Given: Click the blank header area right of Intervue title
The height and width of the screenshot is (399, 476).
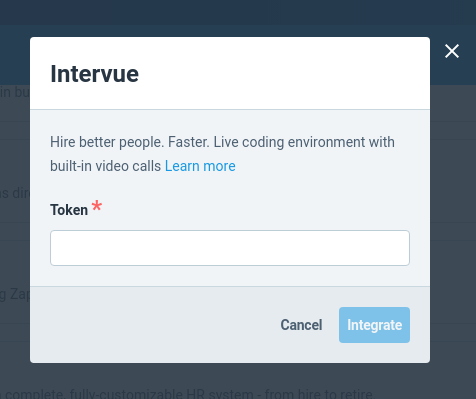Looking at the screenshot, I should coord(283,74).
